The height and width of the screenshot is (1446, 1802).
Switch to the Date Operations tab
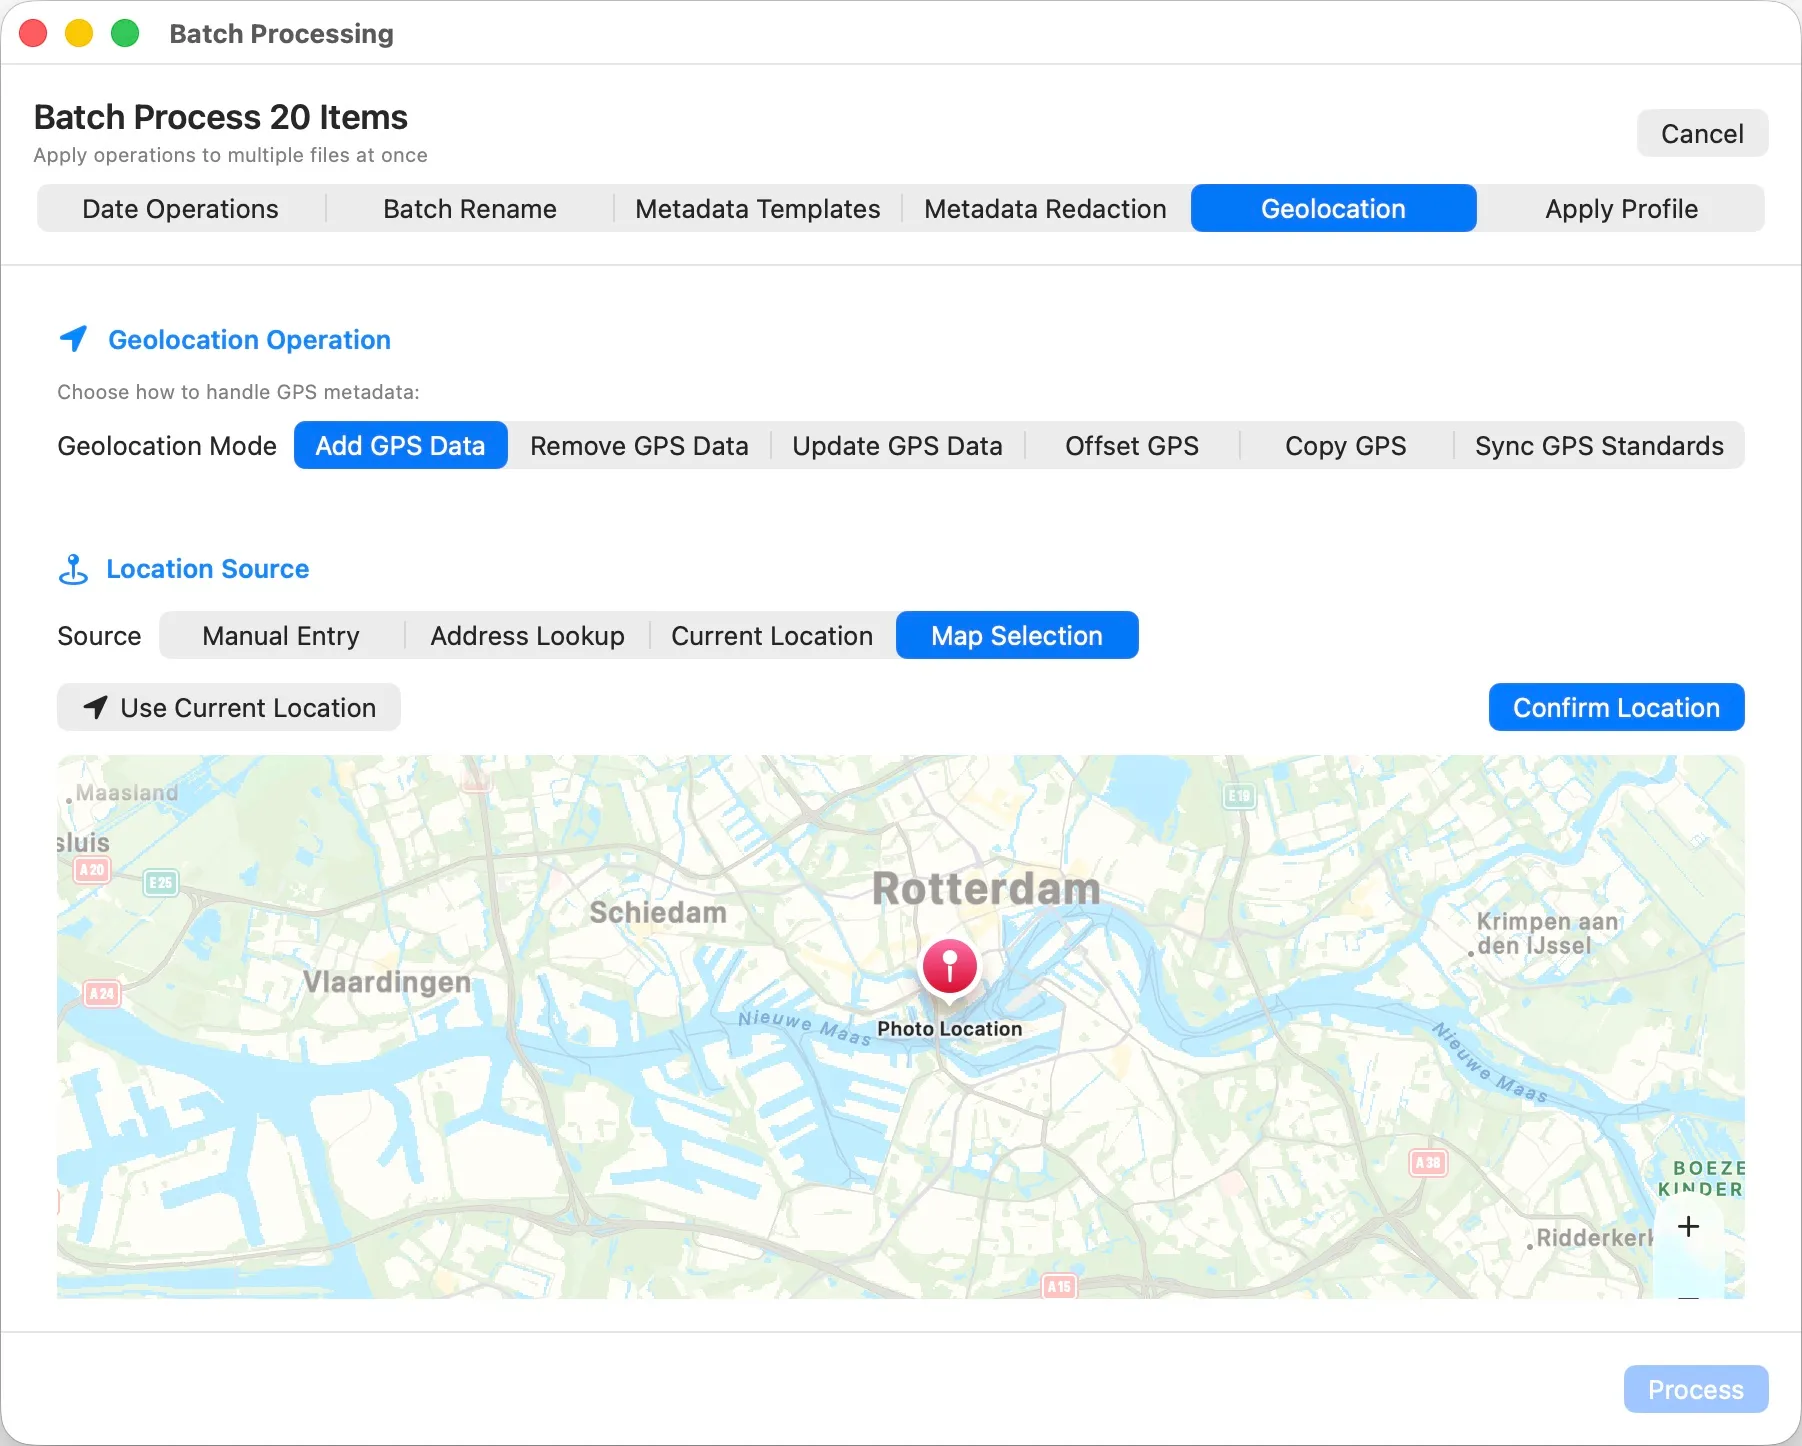click(x=180, y=208)
